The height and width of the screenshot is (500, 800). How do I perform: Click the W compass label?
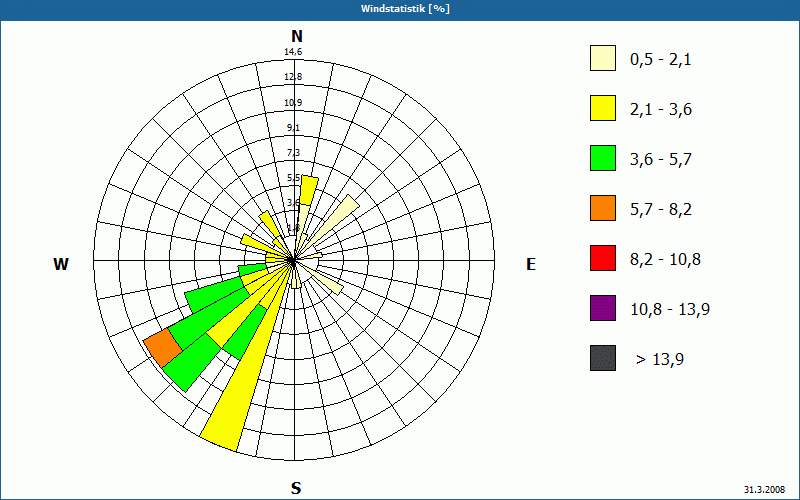tap(61, 264)
